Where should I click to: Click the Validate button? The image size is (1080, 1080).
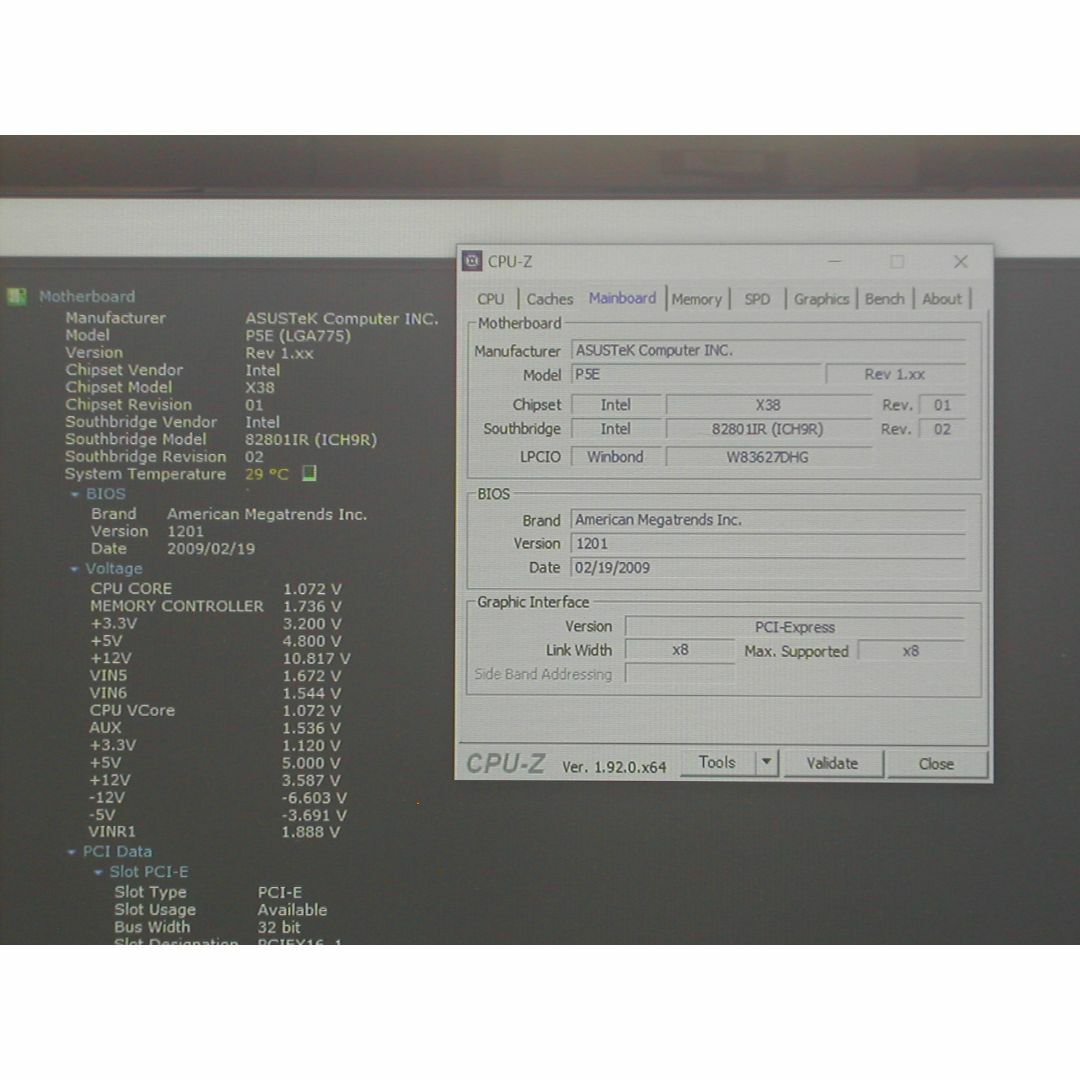[x=832, y=763]
